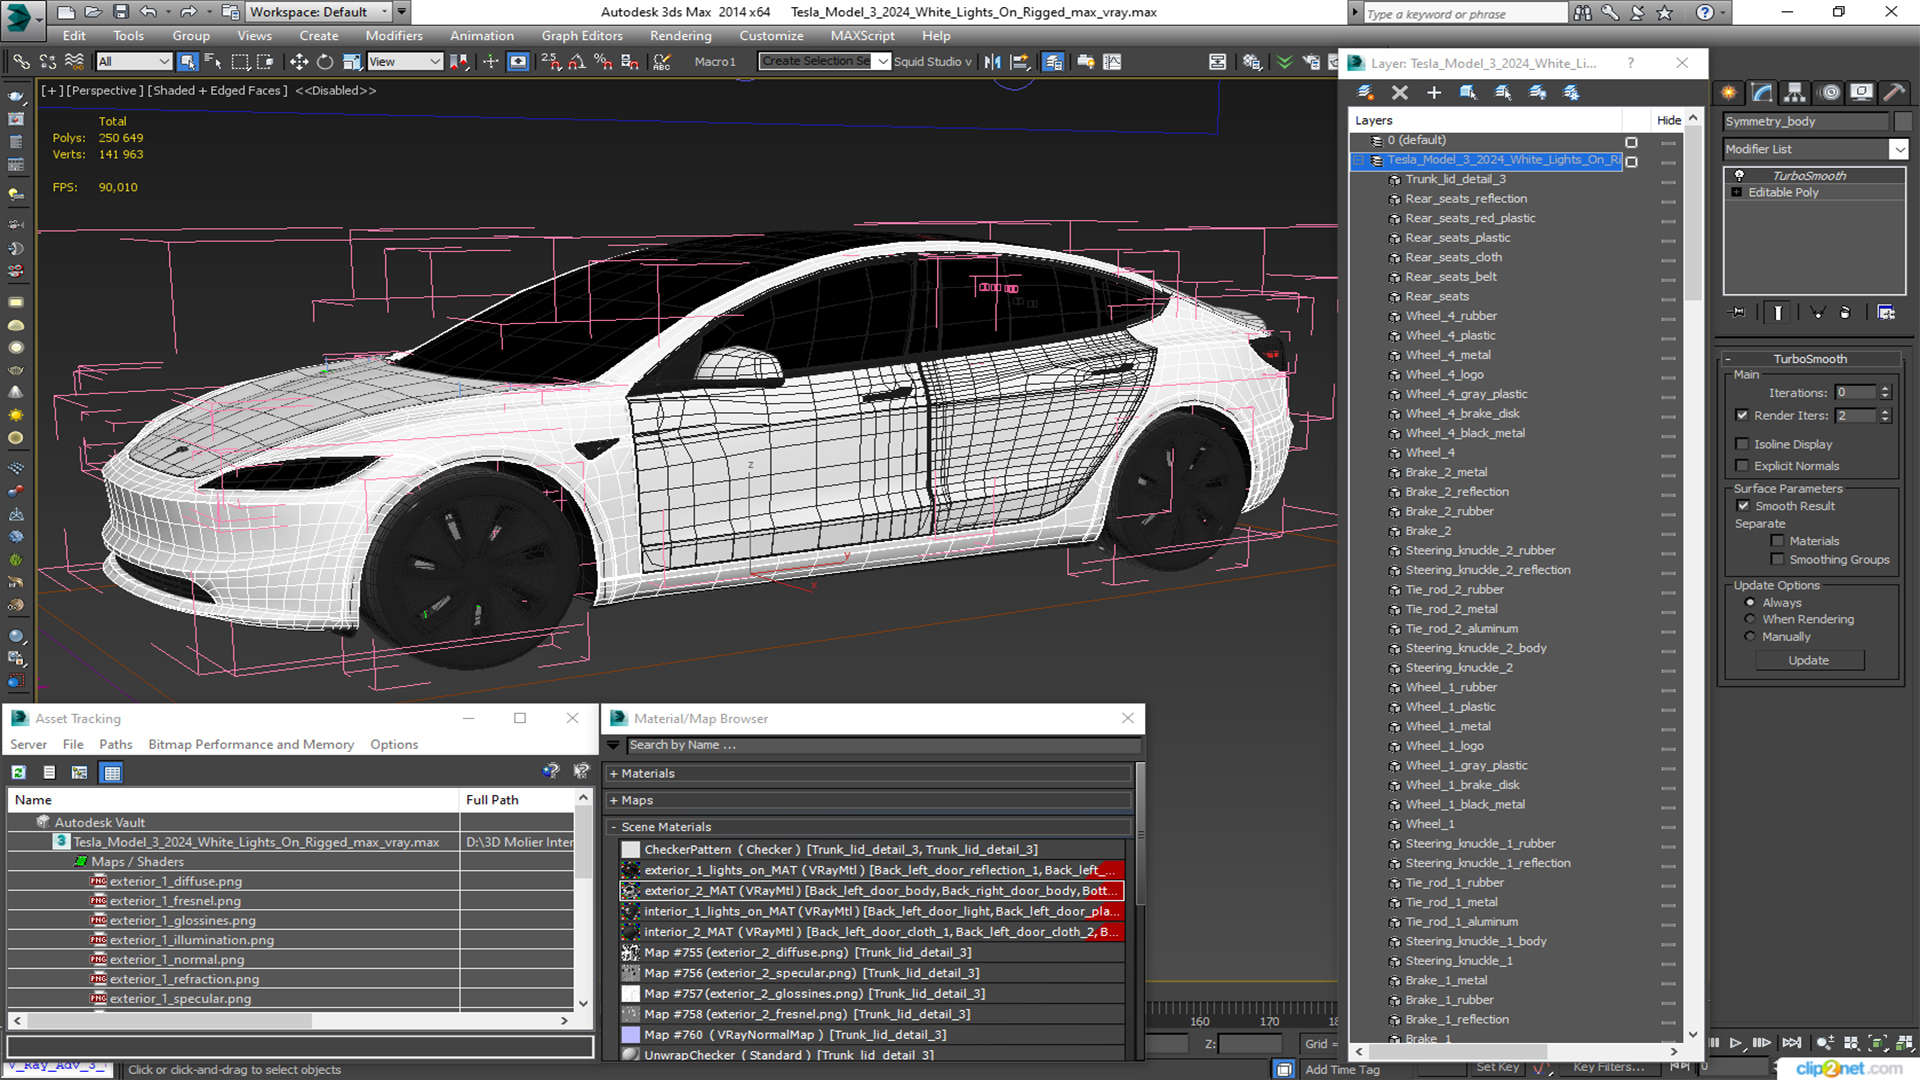
Task: Toggle the Isoline Display checkbox
Action: (1742, 444)
